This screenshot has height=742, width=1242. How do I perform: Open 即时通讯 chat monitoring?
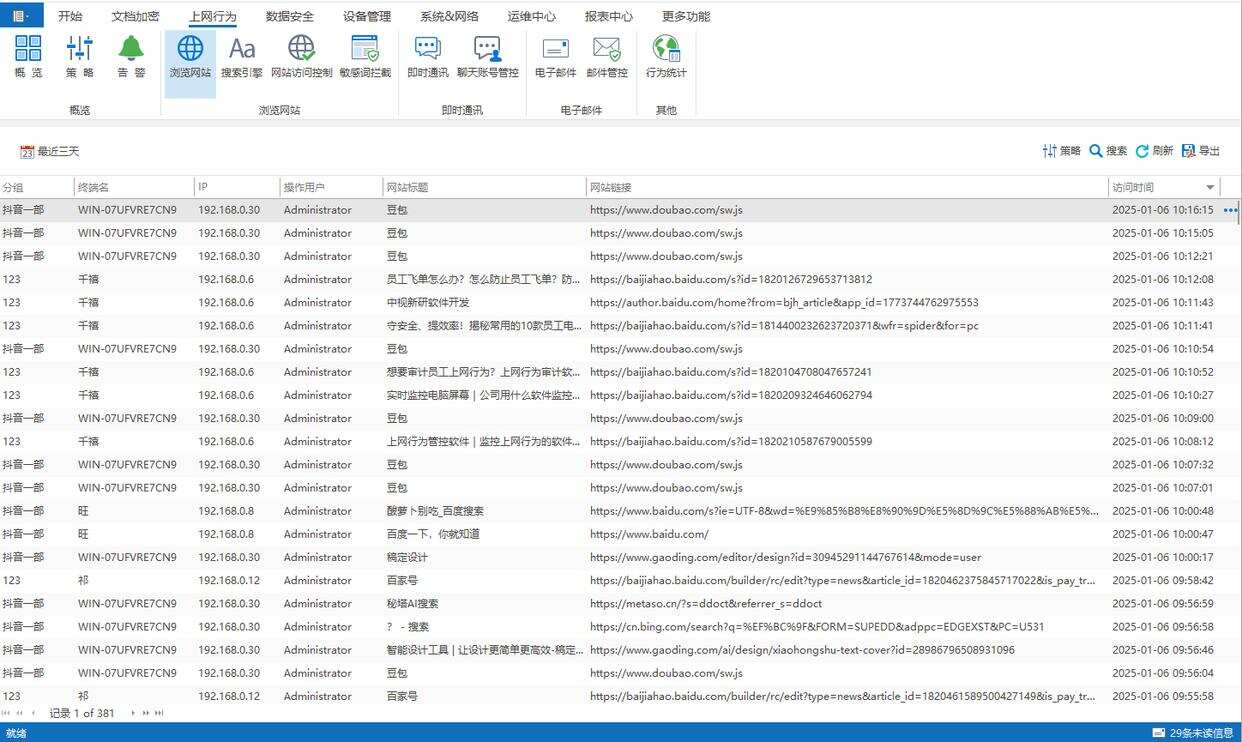point(427,57)
